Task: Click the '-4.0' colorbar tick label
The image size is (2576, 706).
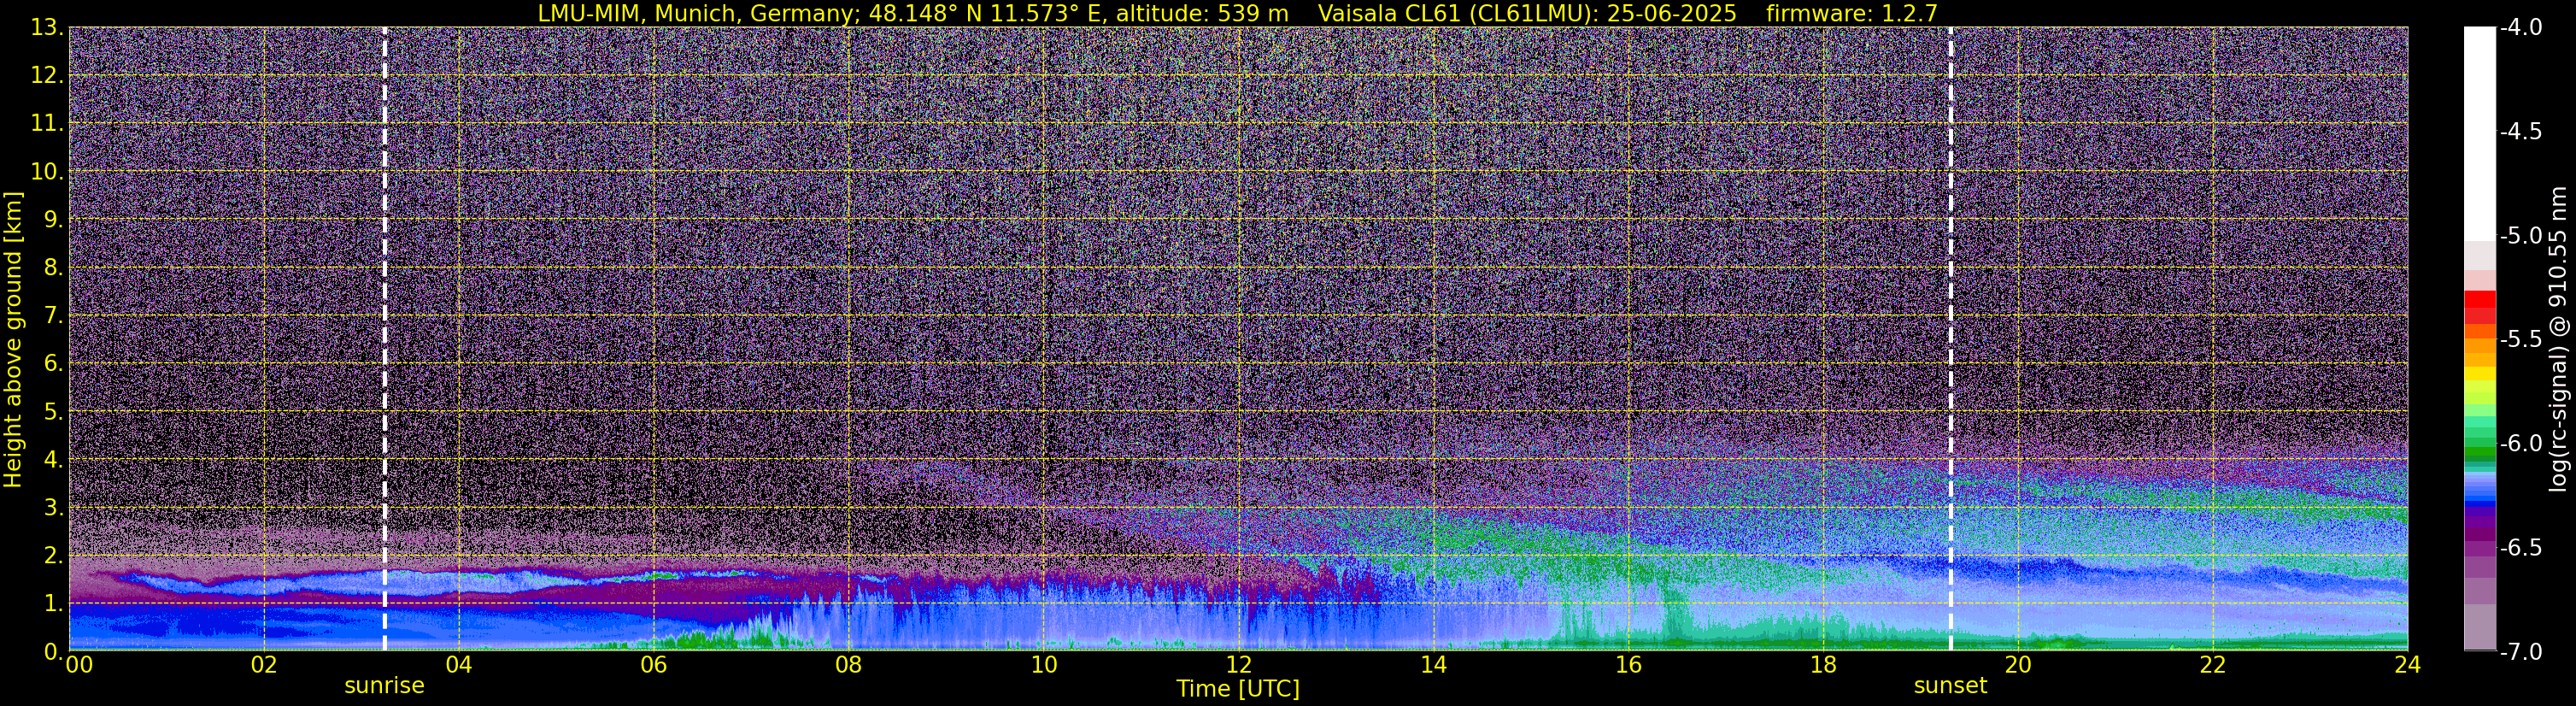Action: tap(2521, 28)
